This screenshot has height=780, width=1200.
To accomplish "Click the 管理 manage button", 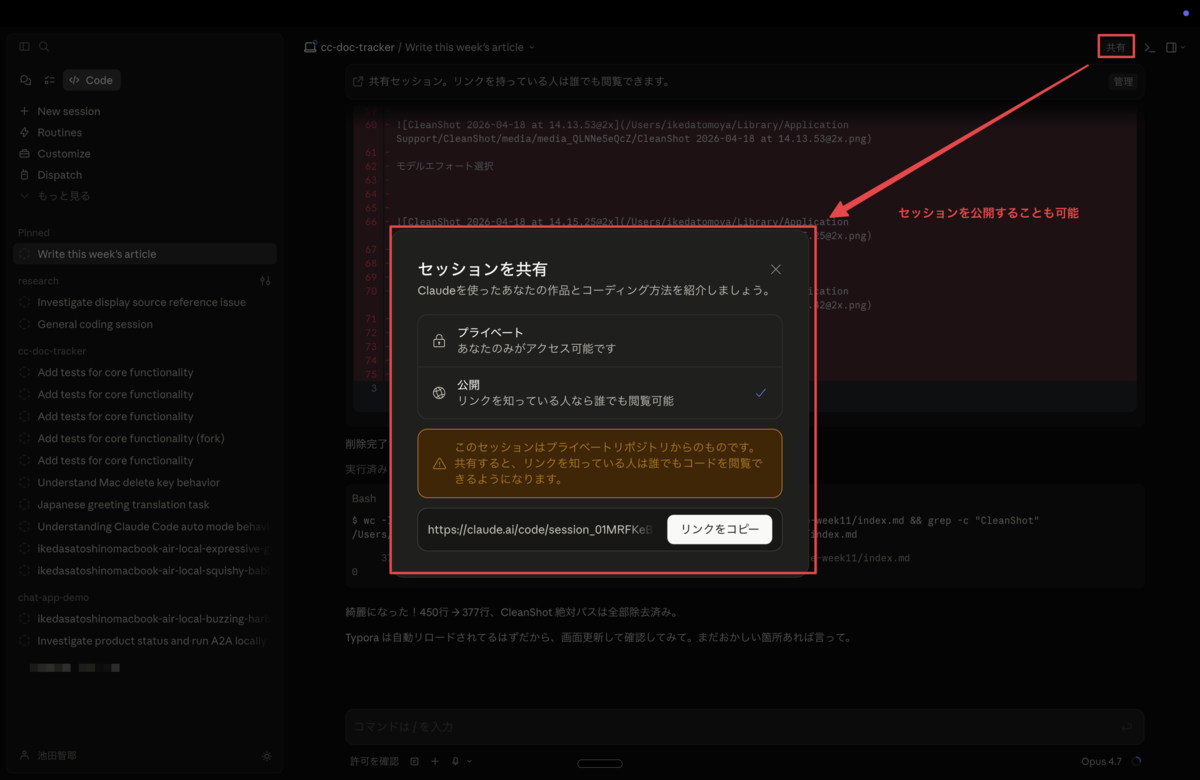I will (x=1124, y=82).
